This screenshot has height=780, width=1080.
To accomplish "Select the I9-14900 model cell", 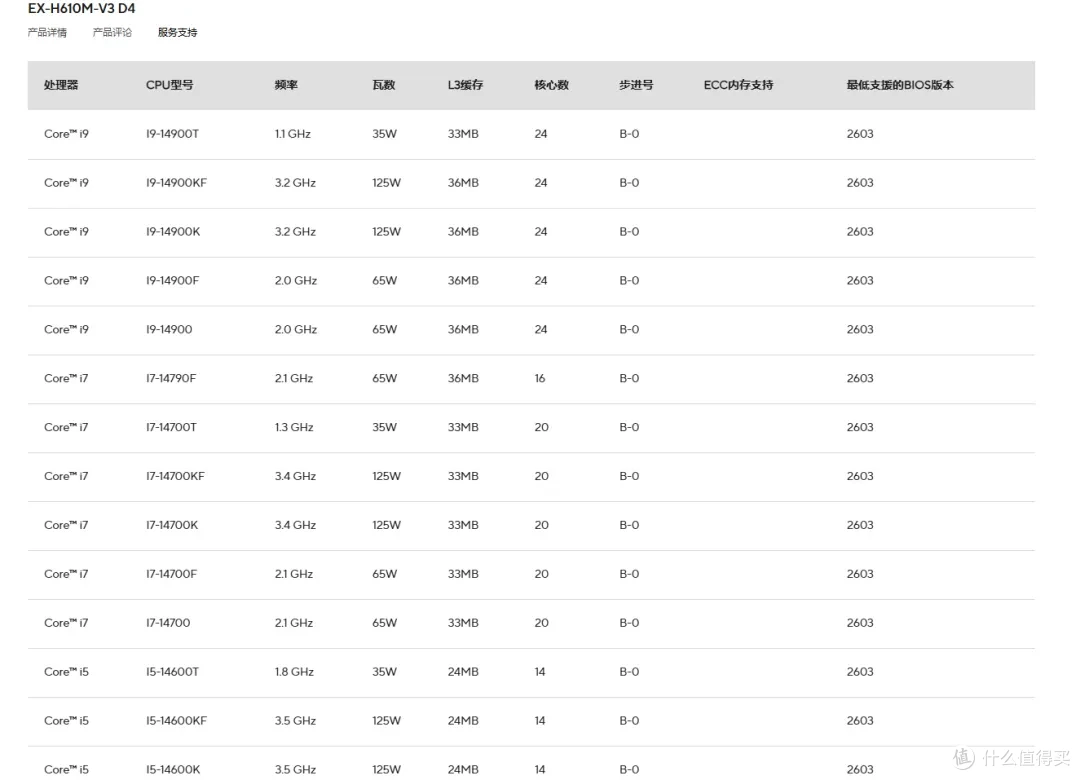I will 169,329.
